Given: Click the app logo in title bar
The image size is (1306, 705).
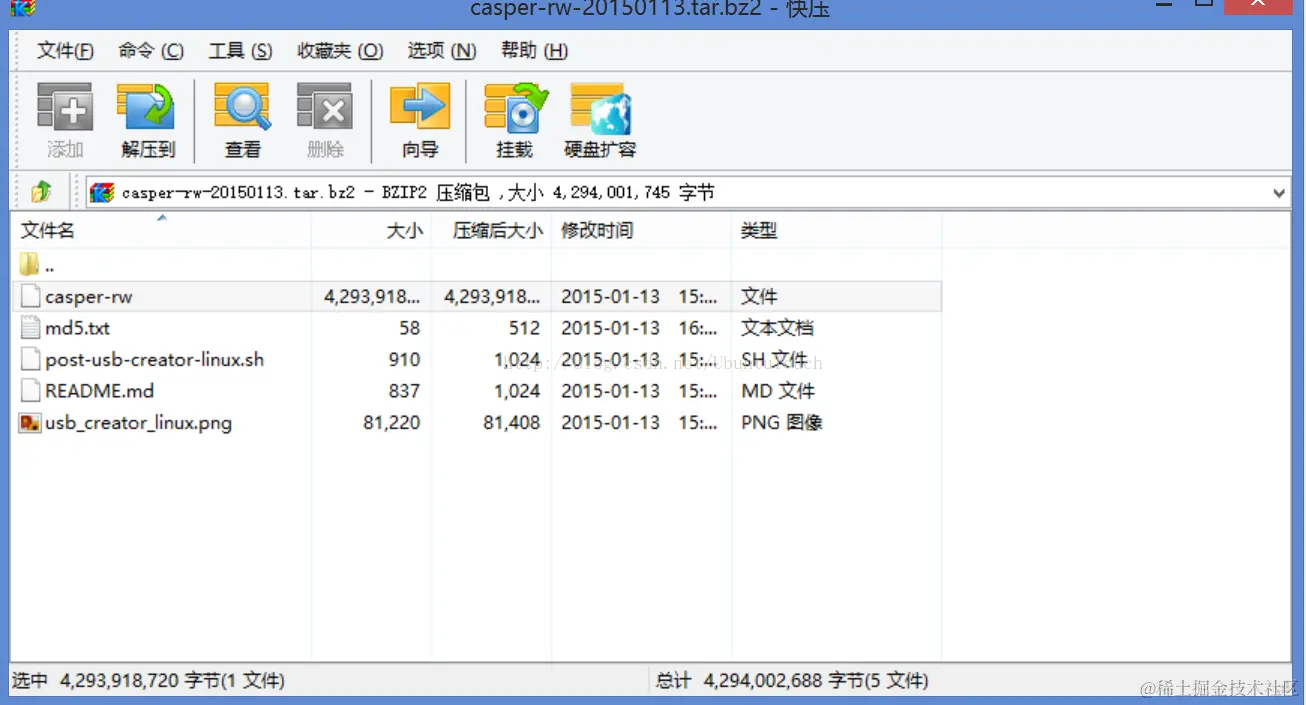Looking at the screenshot, I should point(23,8).
